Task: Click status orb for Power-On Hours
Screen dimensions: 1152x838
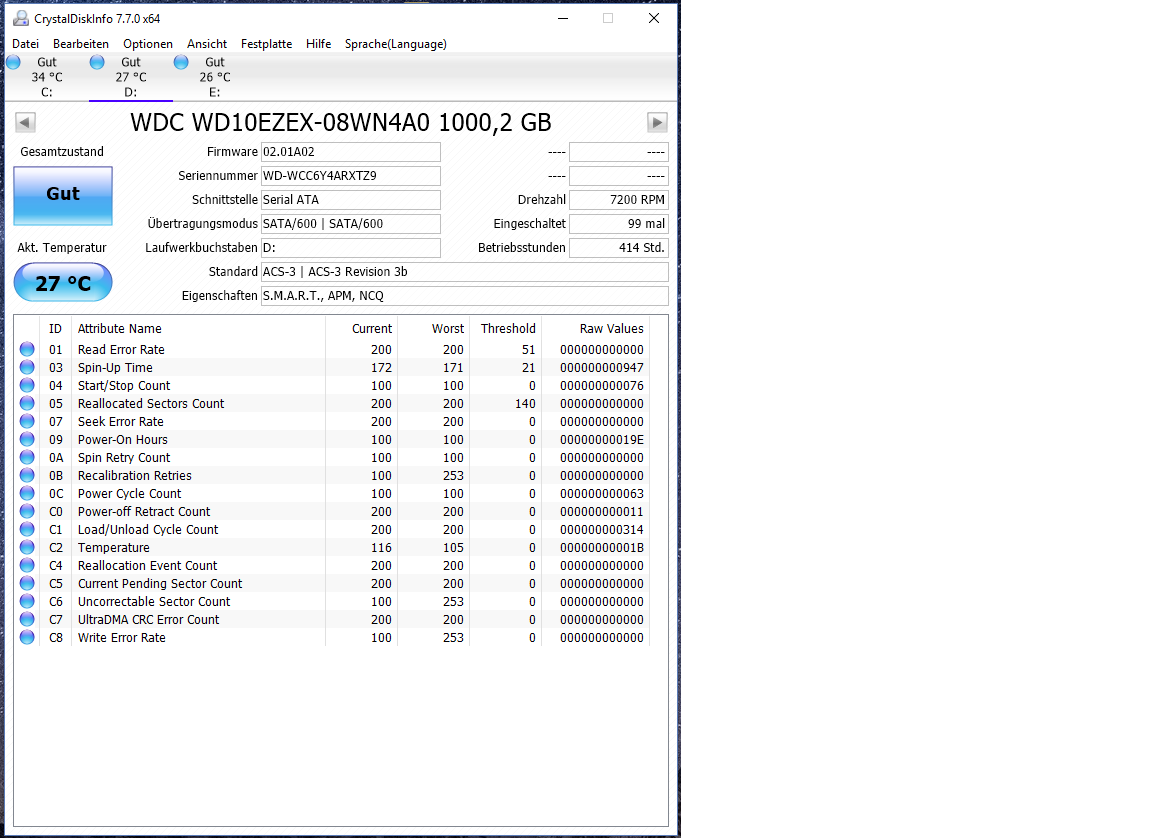Action: 27,439
